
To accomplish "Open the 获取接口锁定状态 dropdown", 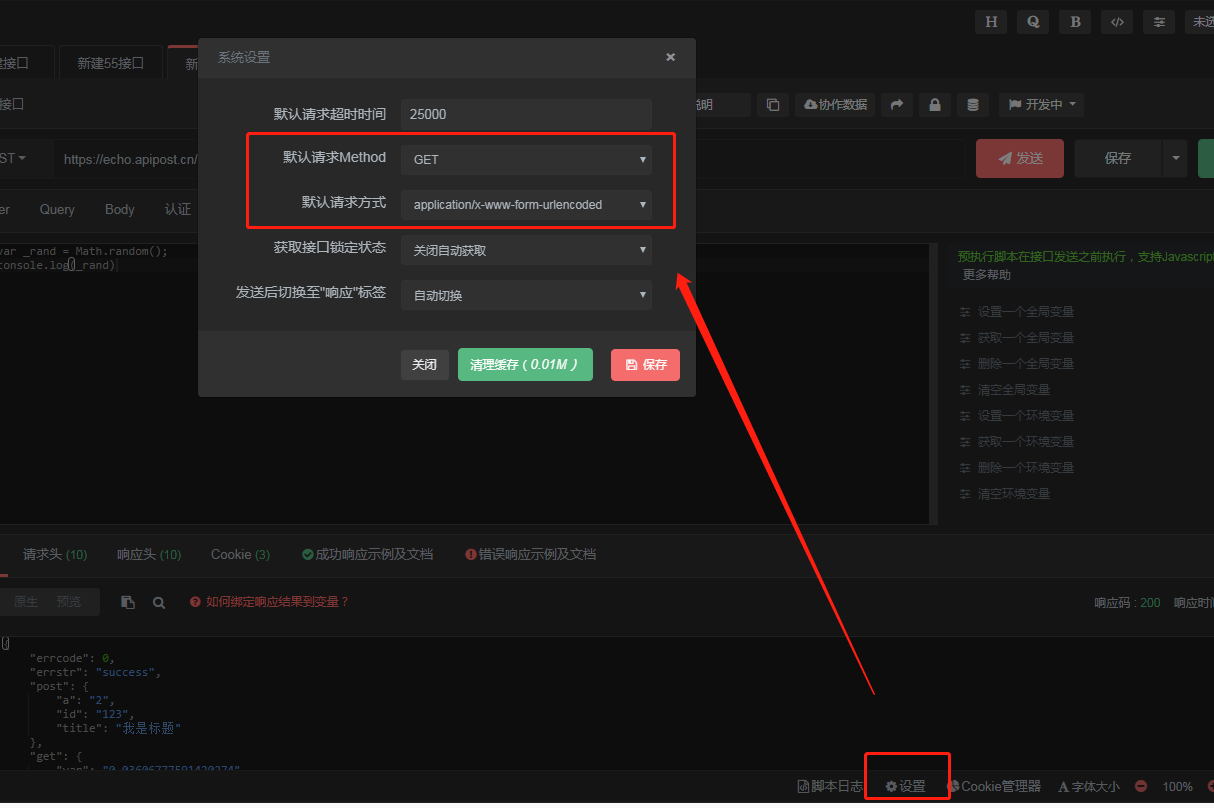I will 526,250.
